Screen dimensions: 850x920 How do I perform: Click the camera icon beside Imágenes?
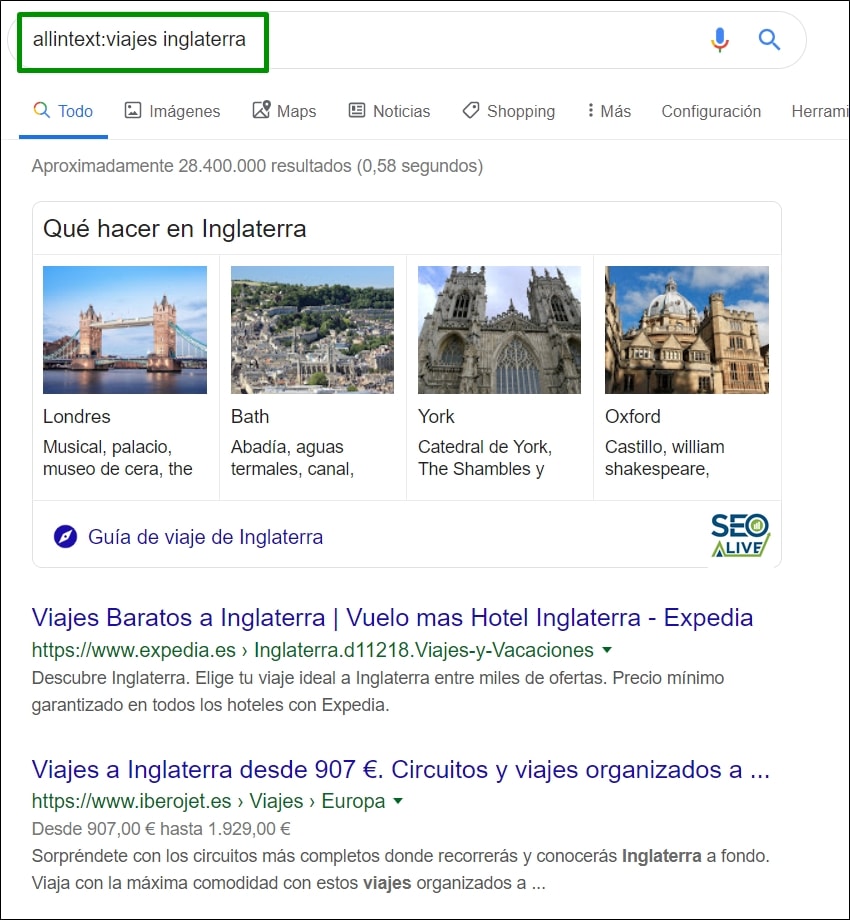(132, 111)
